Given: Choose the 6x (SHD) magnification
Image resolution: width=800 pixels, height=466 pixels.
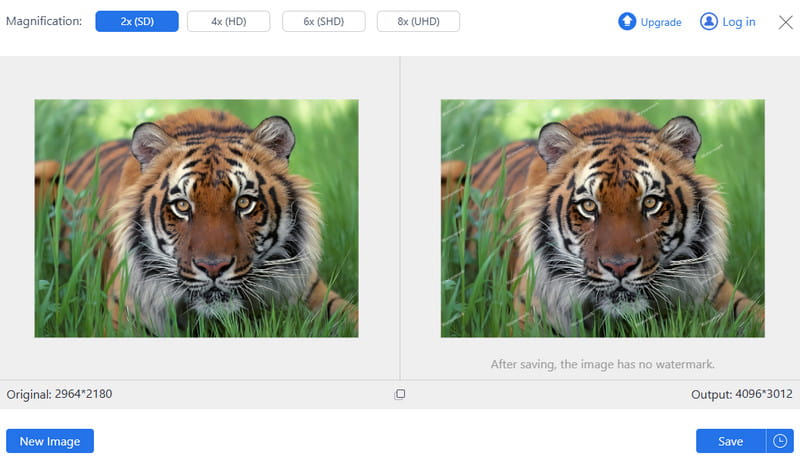Looking at the screenshot, I should coord(323,21).
